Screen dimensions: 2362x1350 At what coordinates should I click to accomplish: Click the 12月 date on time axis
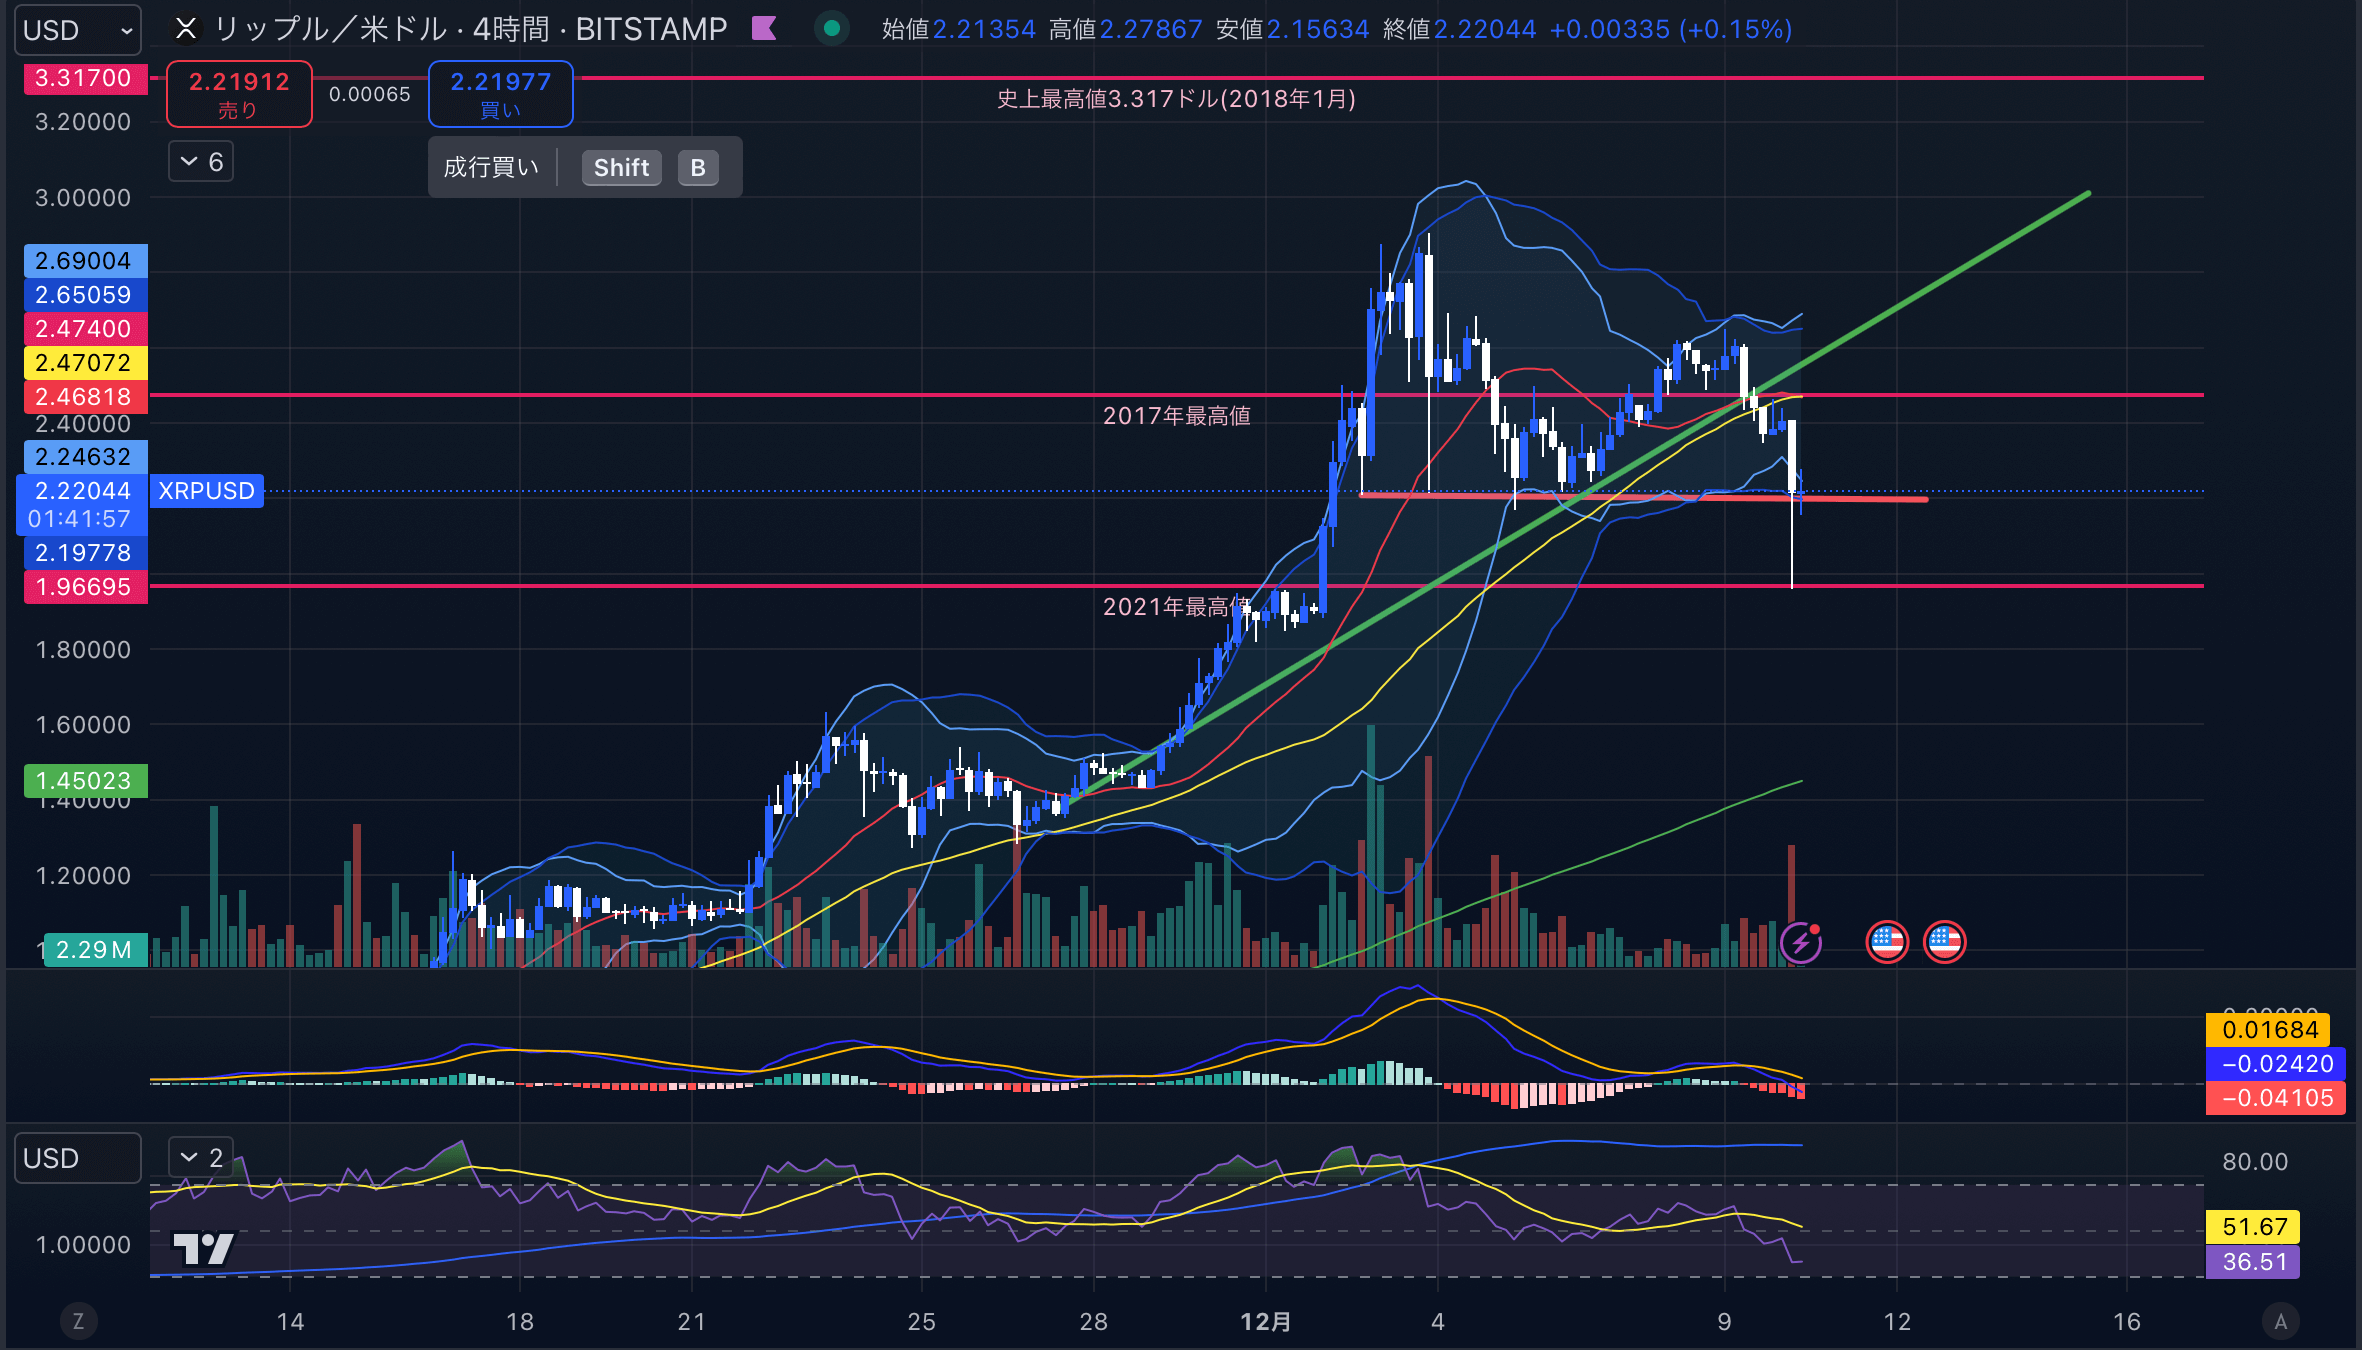(1265, 1322)
